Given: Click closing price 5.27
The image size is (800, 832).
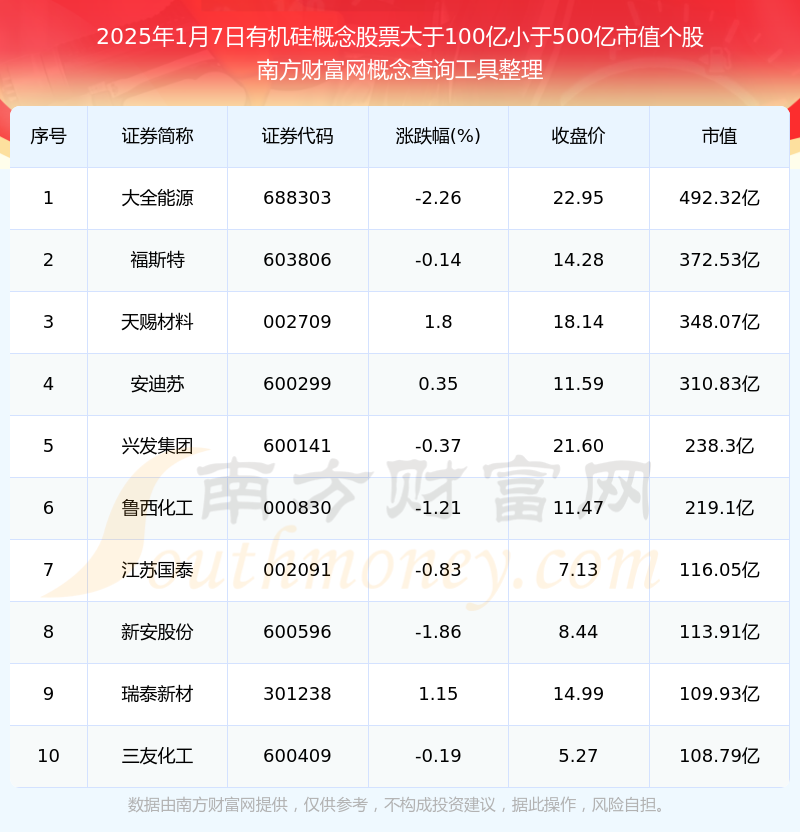Looking at the screenshot, I should [578, 757].
